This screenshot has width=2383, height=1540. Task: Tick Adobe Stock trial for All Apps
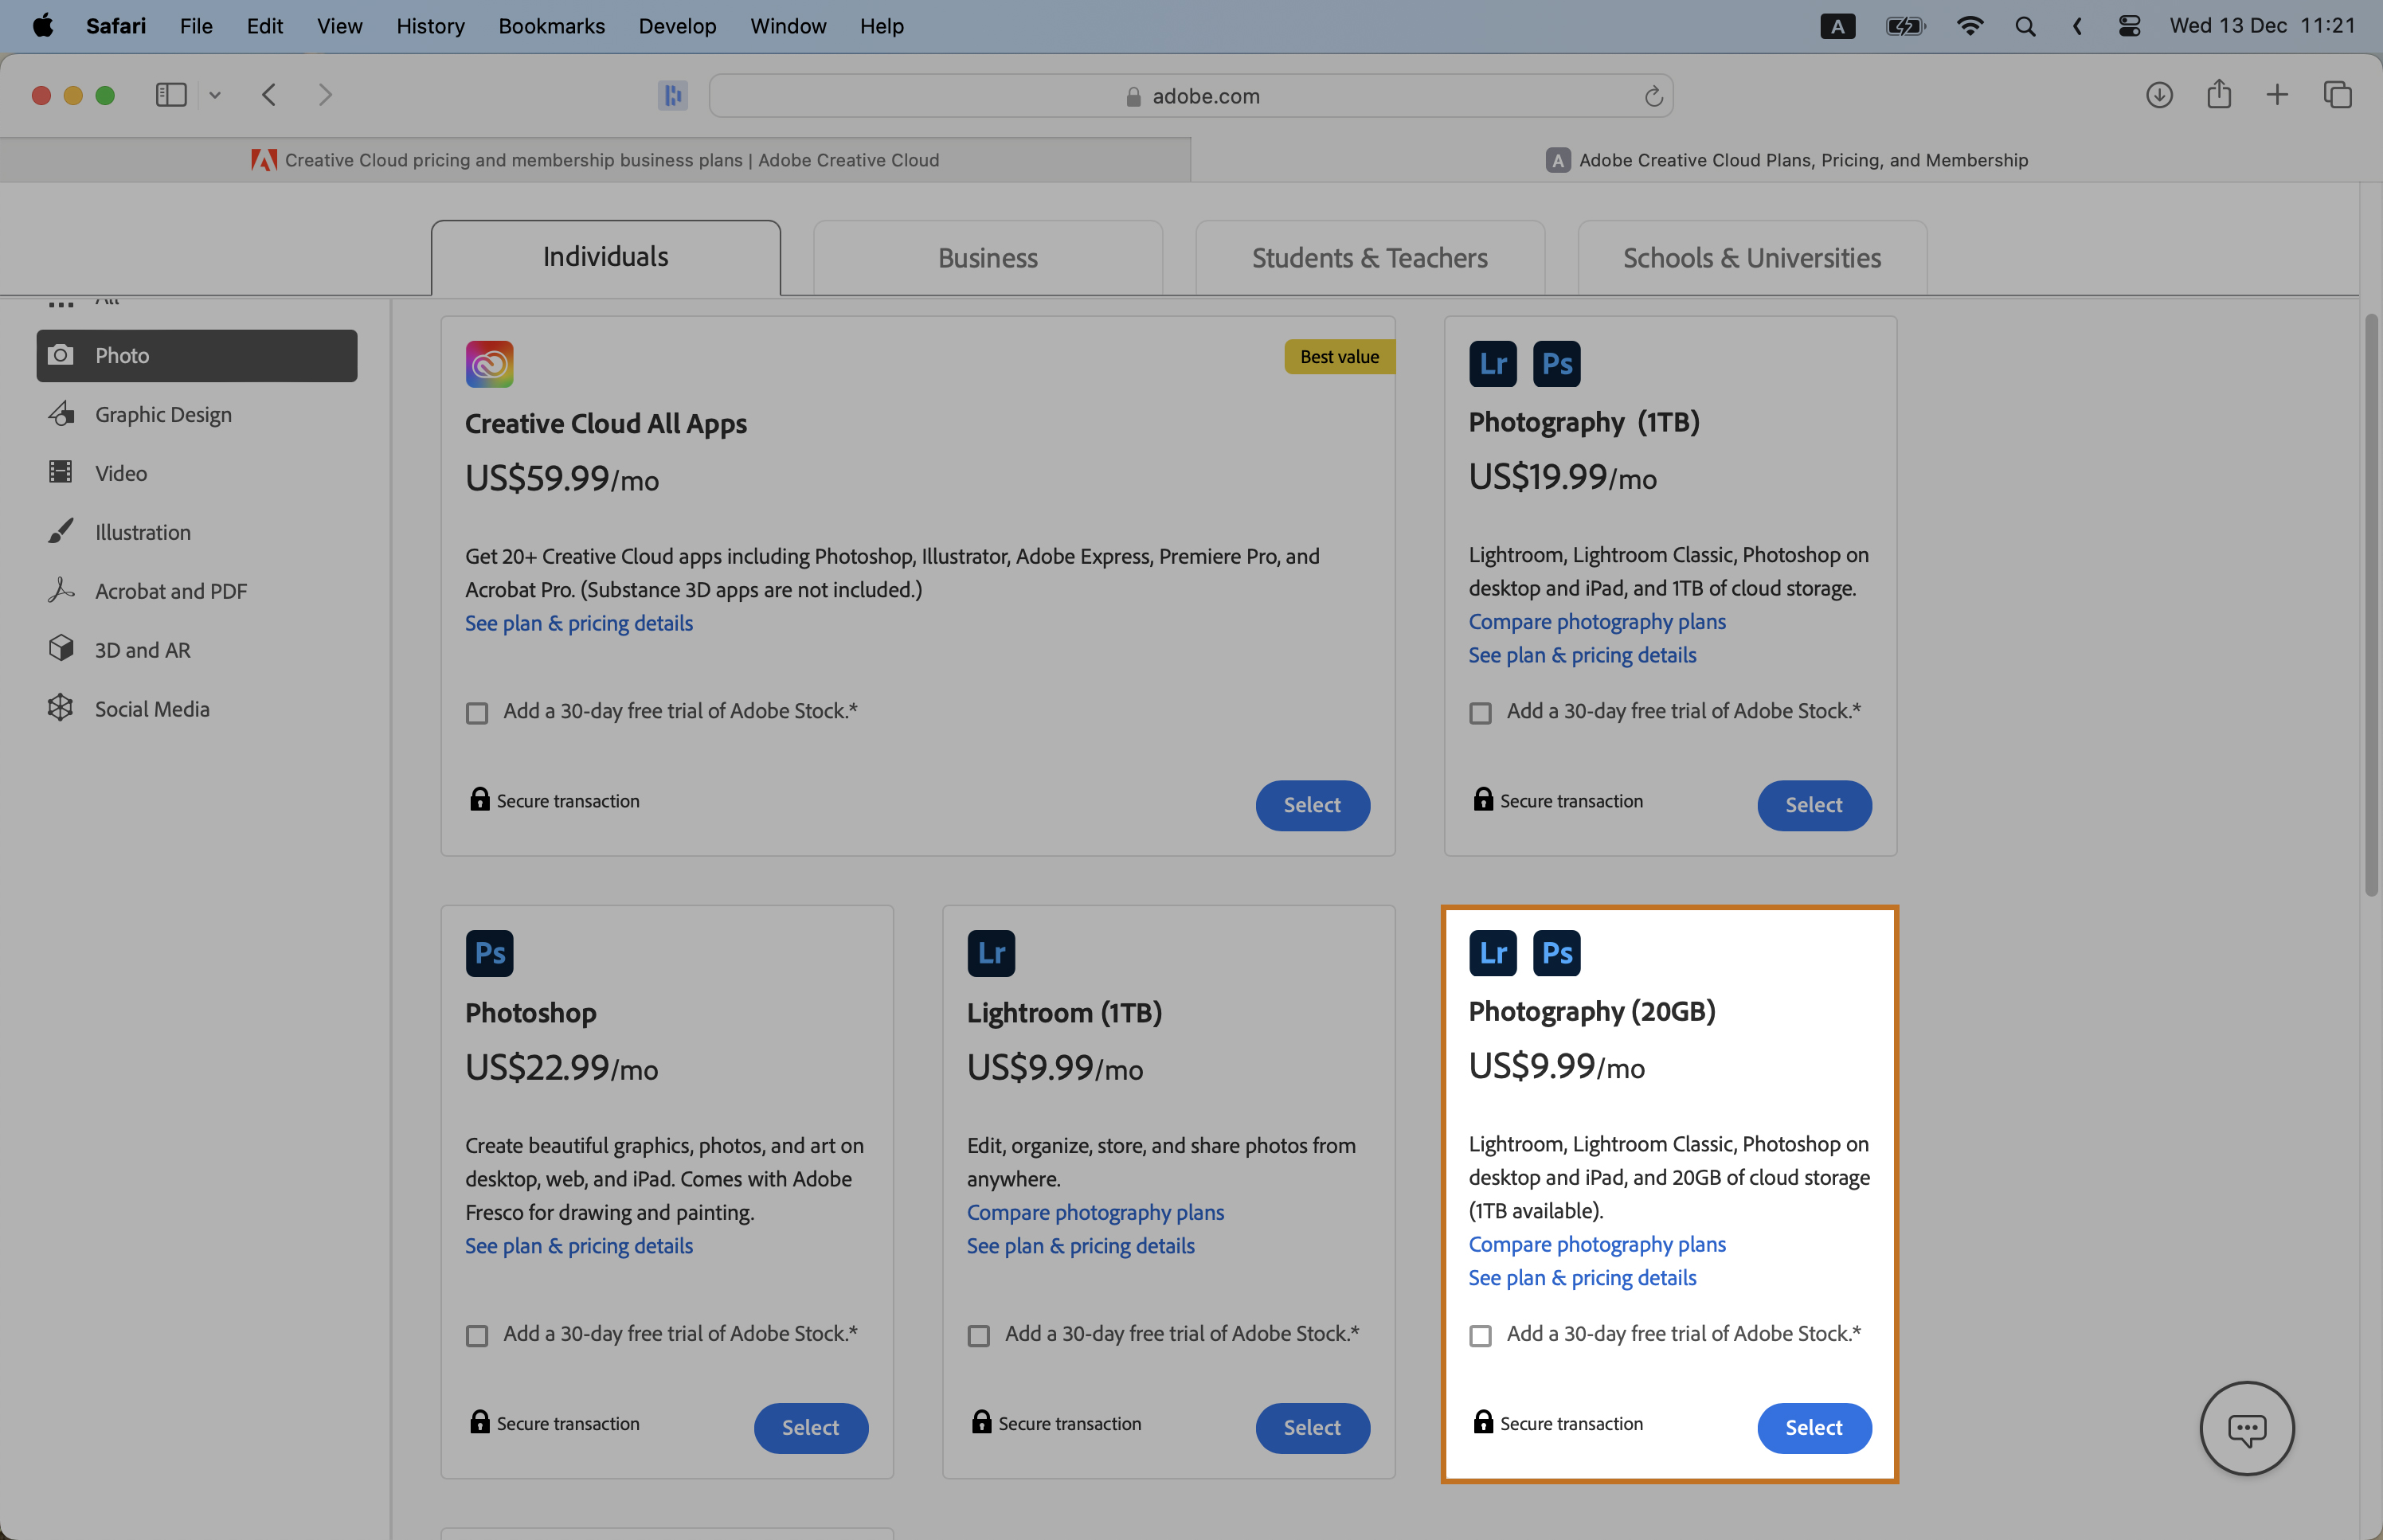(x=477, y=713)
